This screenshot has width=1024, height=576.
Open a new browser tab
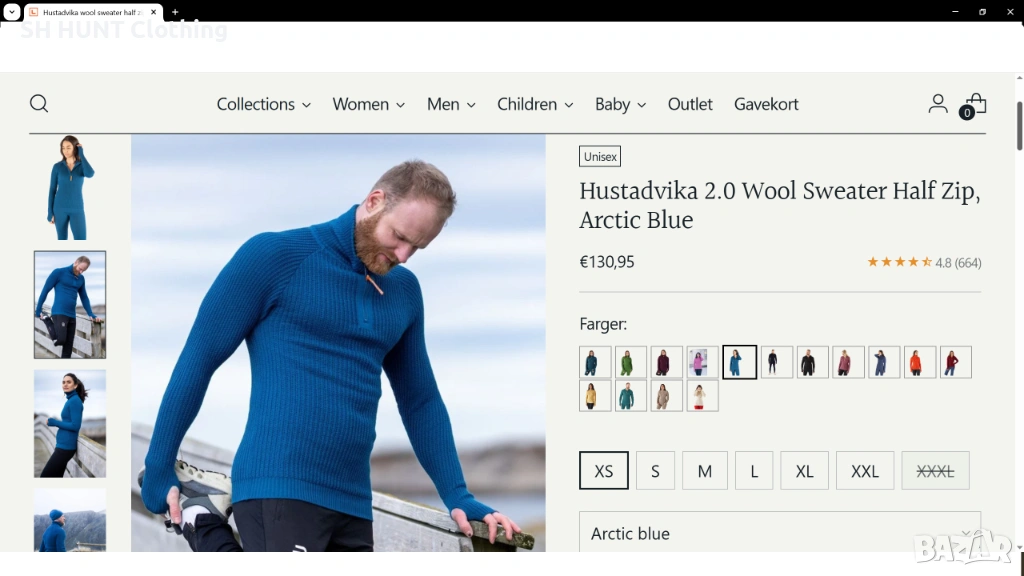tap(175, 12)
